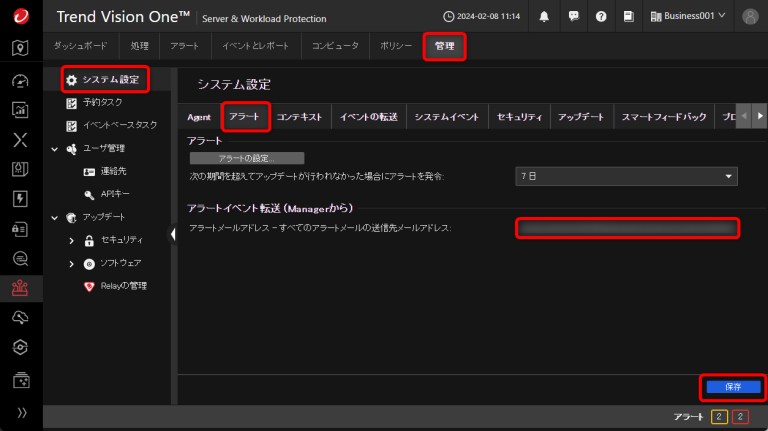Select 連絡先 in sidebar tree
Viewport: 768px width, 431px height.
(x=114, y=171)
